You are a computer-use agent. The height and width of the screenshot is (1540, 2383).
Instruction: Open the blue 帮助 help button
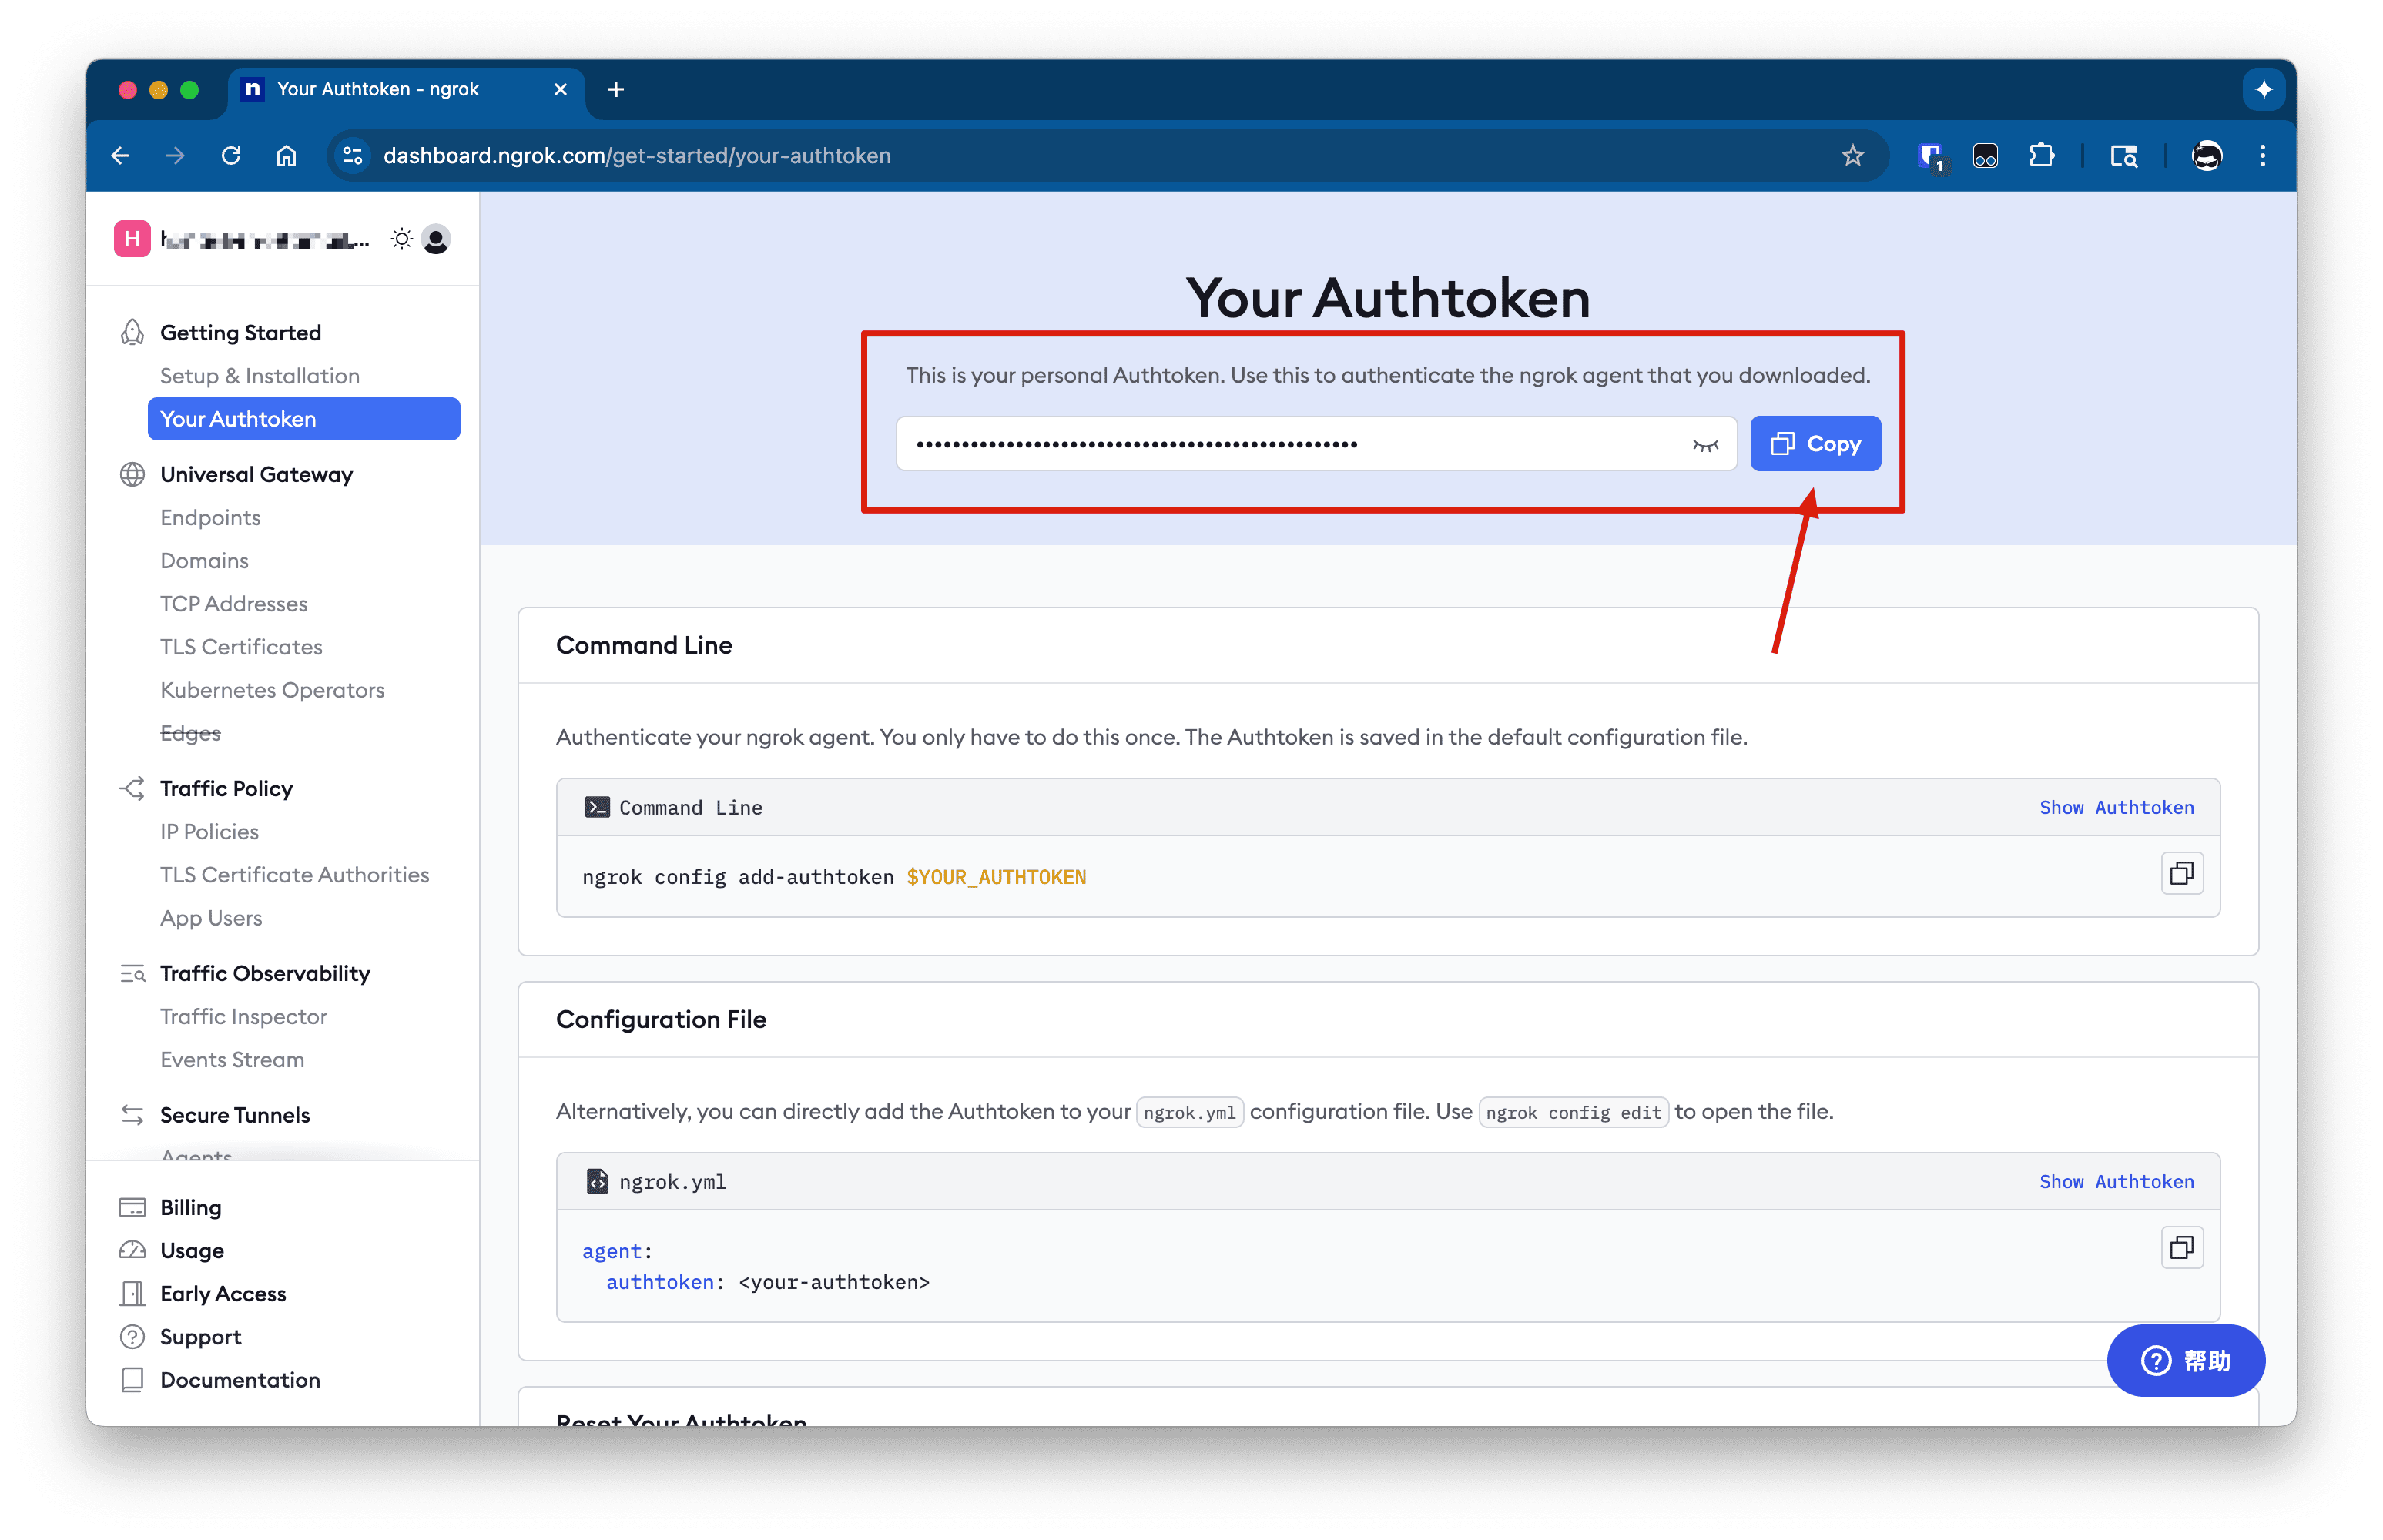2185,1361
